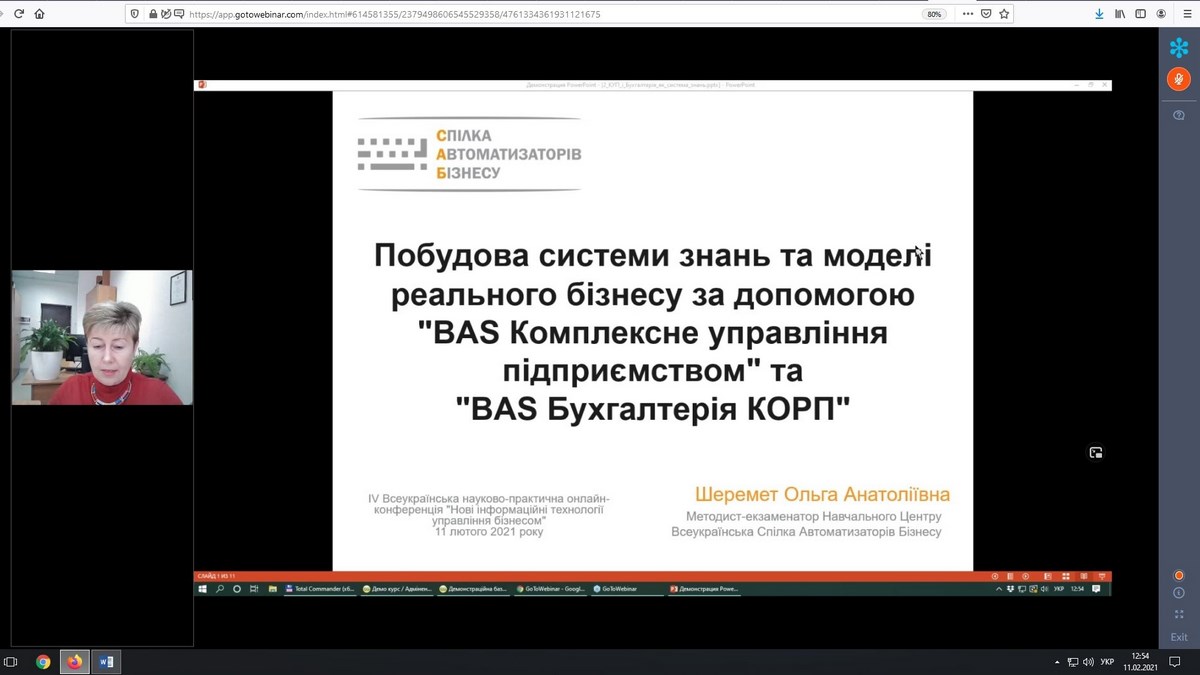Bookmark this page with the star icon
The image size is (1200, 675).
[x=1004, y=14]
